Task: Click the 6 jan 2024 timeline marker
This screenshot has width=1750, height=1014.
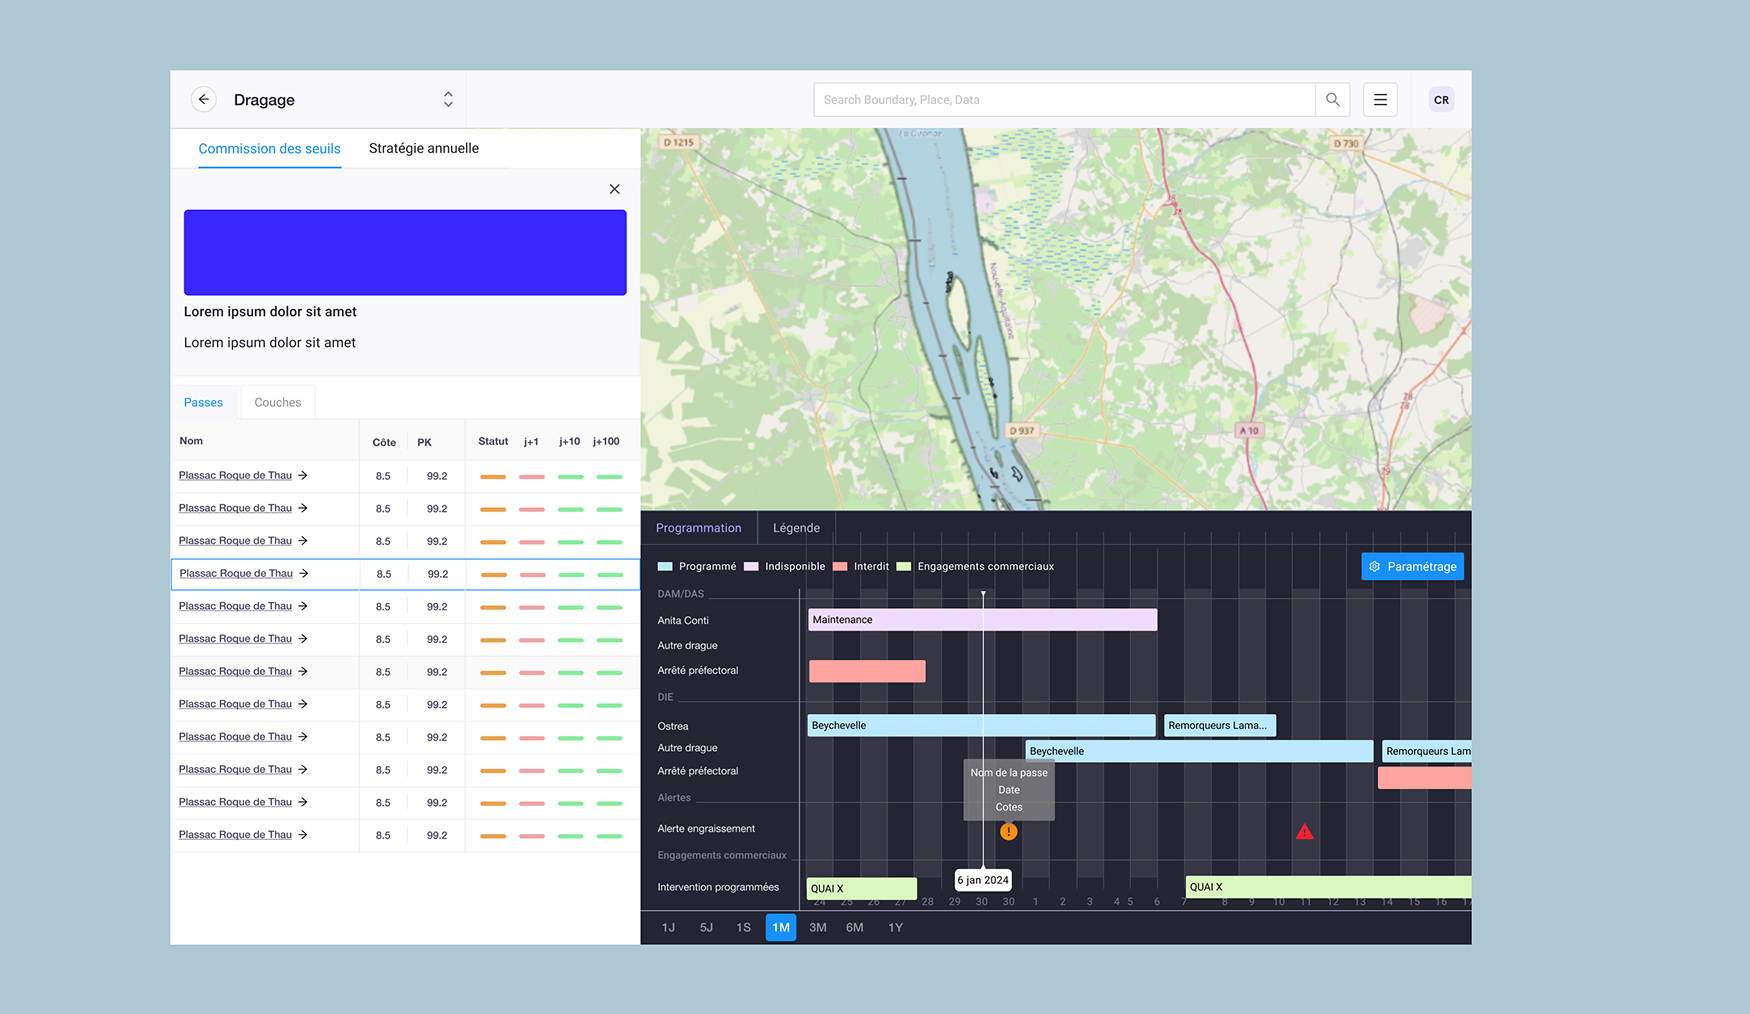Action: pos(983,880)
